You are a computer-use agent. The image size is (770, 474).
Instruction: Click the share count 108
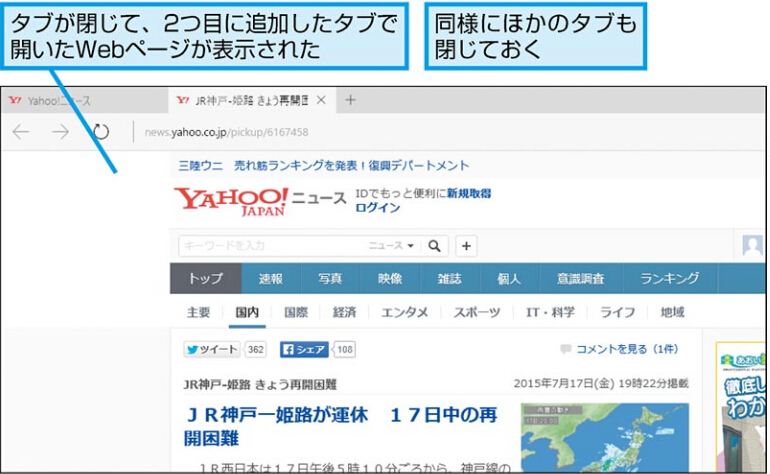[344, 349]
